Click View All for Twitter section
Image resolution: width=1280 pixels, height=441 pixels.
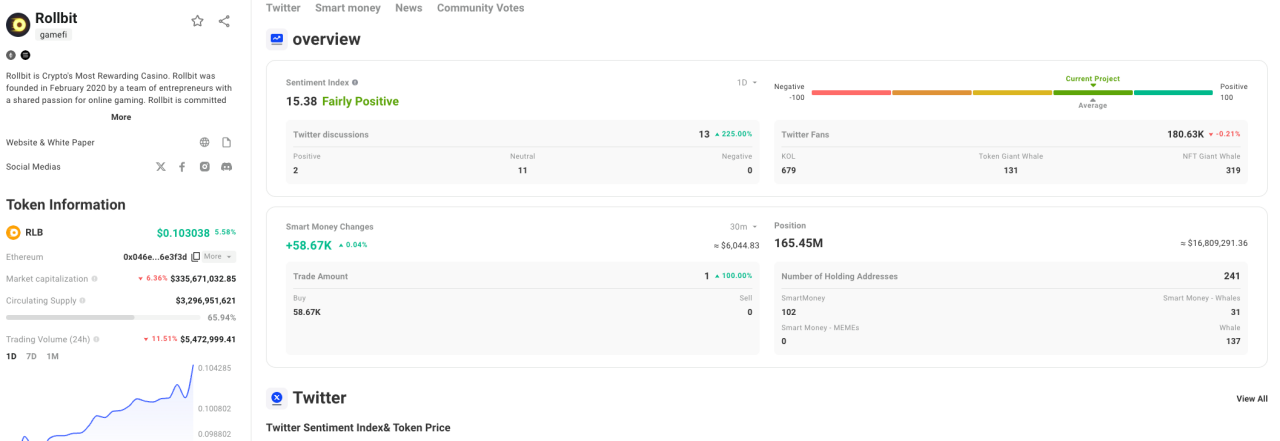pyautogui.click(x=1252, y=399)
